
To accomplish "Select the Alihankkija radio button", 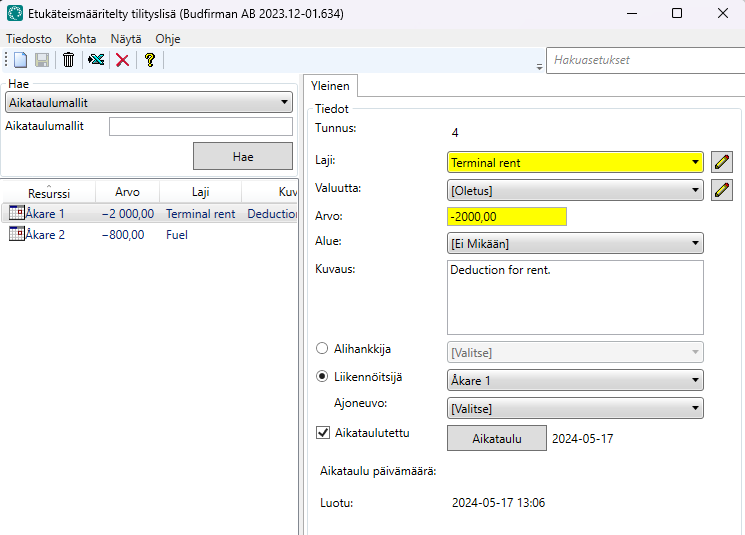I will (322, 349).
